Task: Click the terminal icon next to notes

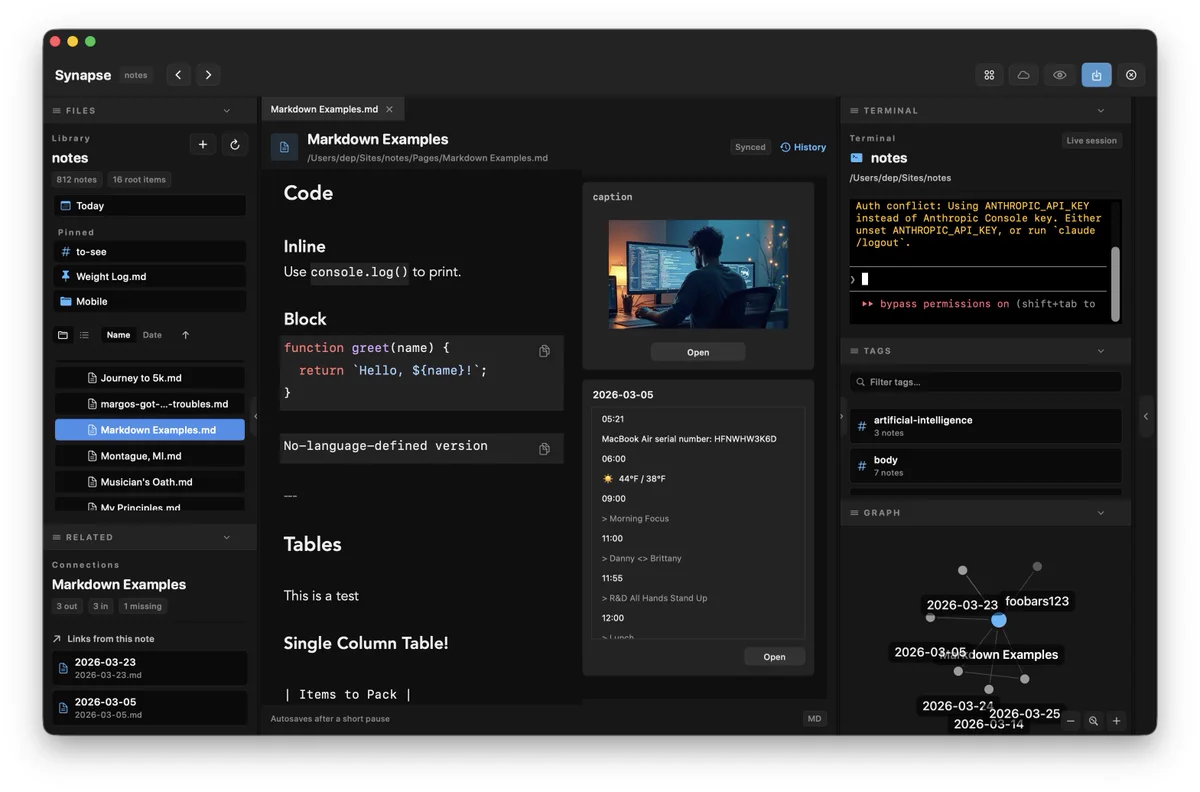Action: (856, 158)
